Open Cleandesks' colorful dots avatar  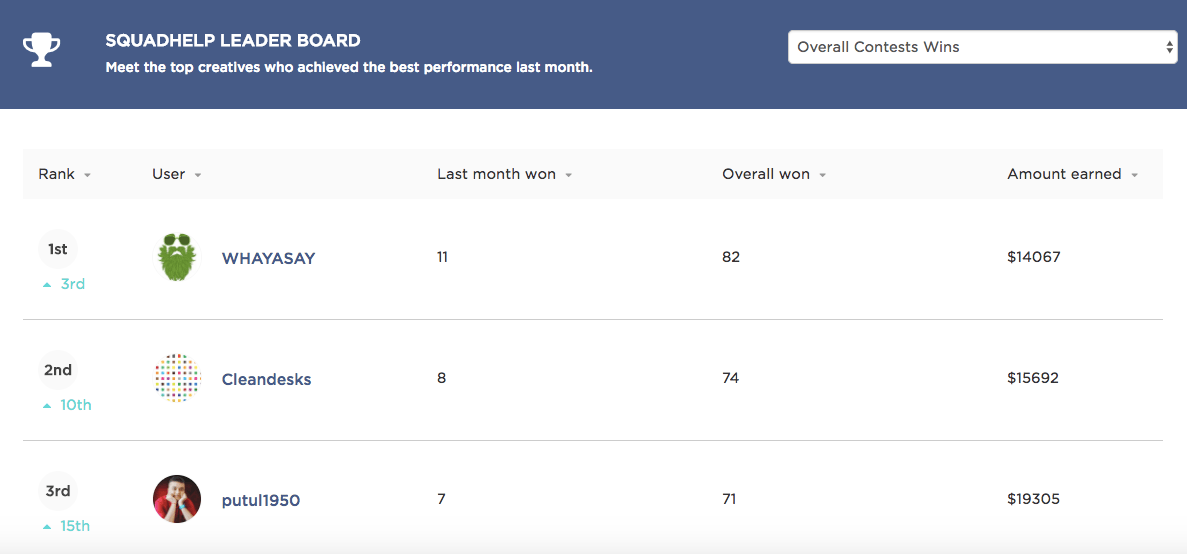pyautogui.click(x=177, y=378)
